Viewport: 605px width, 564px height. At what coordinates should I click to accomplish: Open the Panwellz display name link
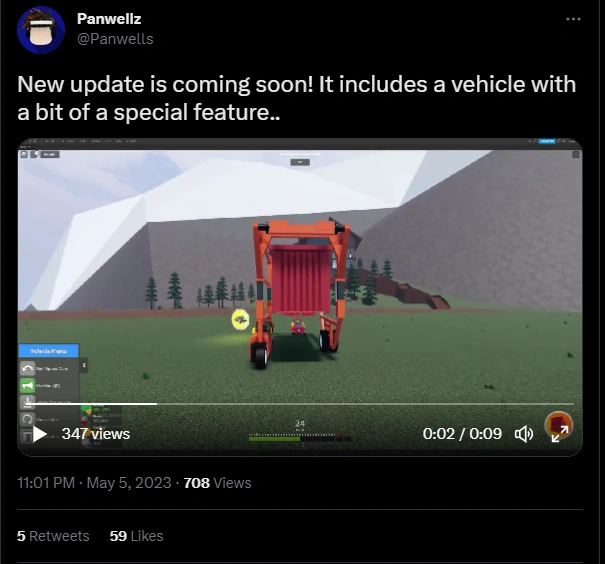click(x=109, y=19)
